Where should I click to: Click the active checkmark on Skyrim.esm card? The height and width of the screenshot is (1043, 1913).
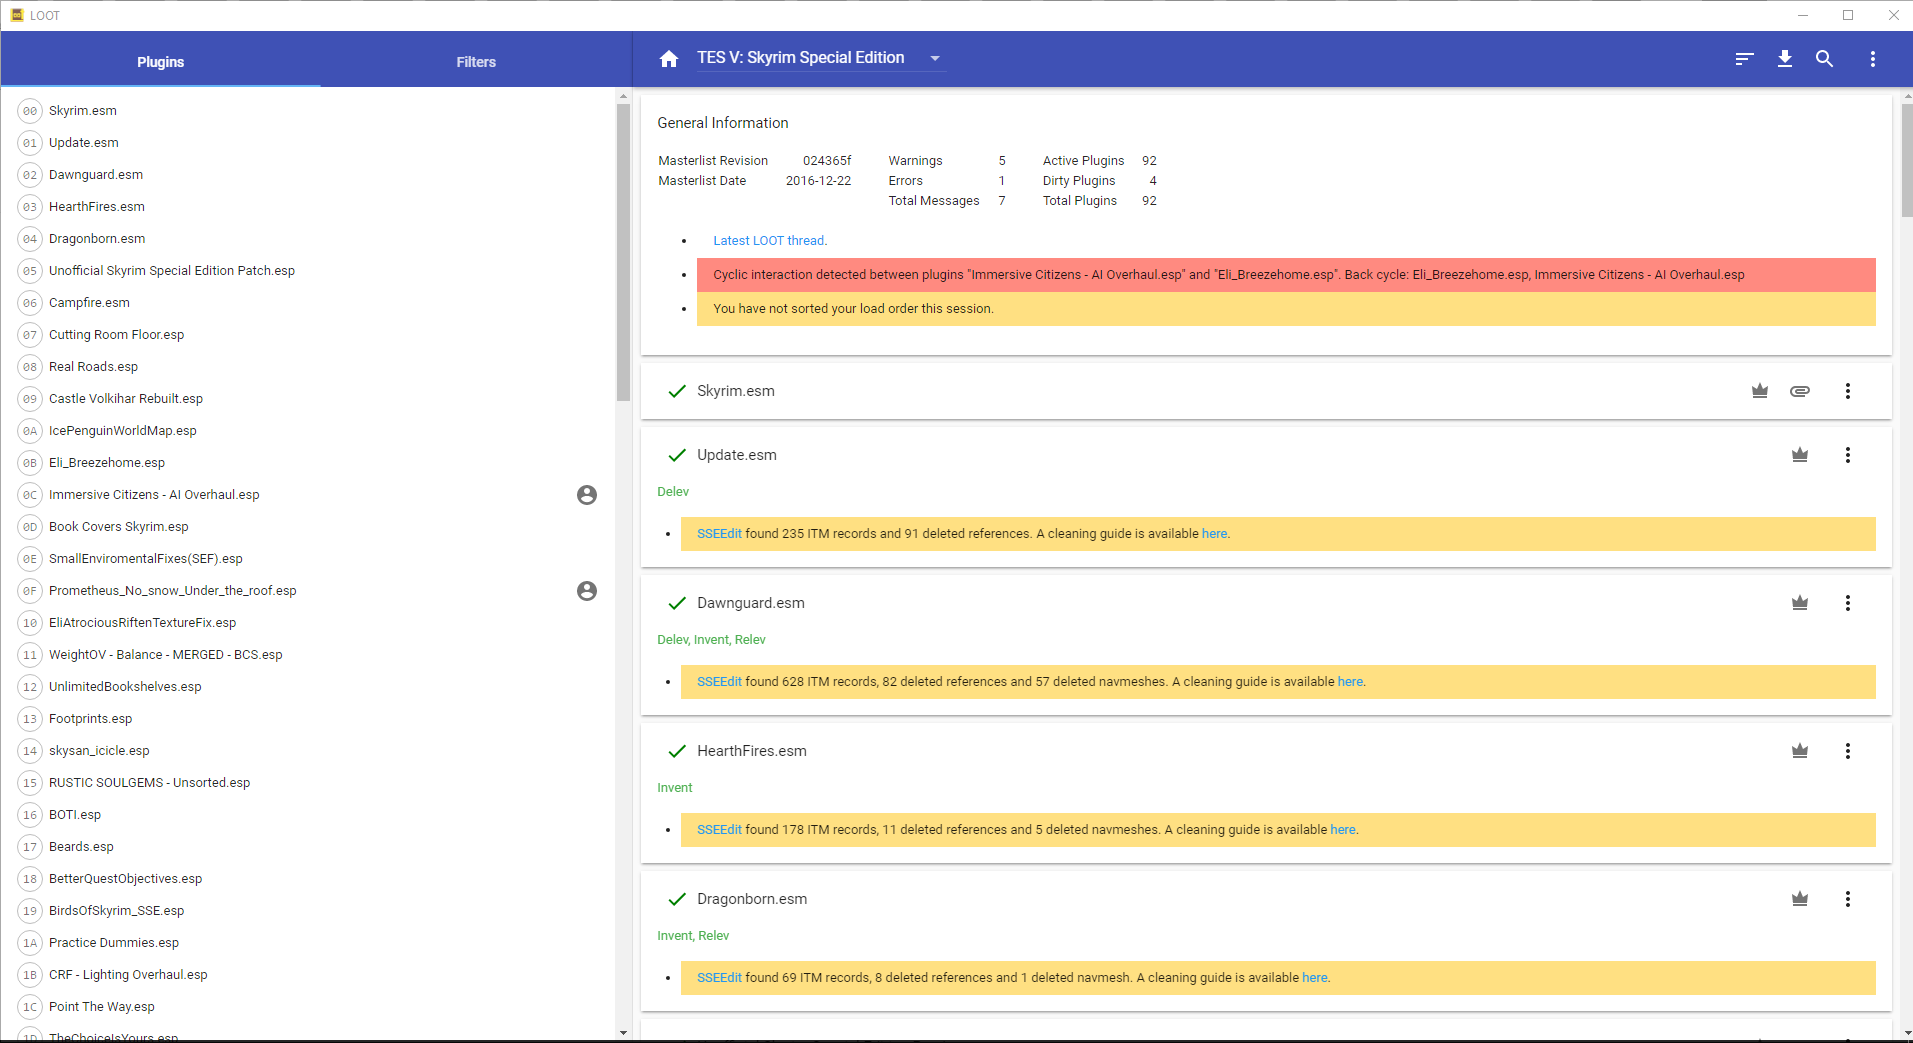click(x=677, y=391)
